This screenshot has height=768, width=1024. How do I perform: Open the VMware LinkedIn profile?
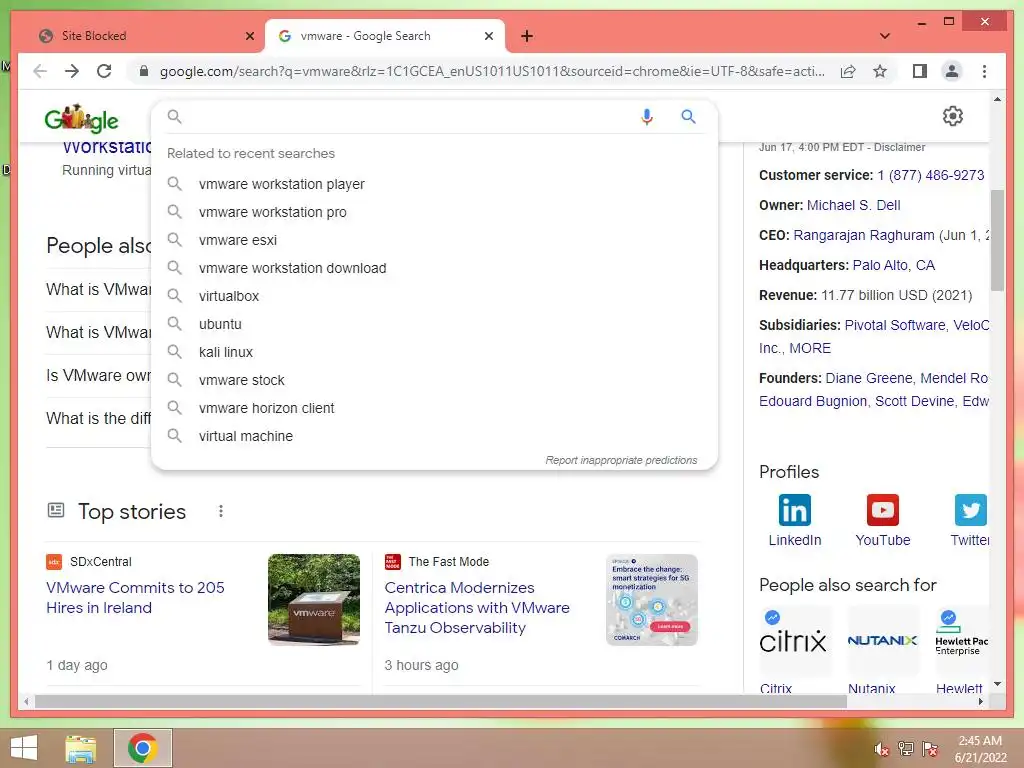click(x=795, y=520)
